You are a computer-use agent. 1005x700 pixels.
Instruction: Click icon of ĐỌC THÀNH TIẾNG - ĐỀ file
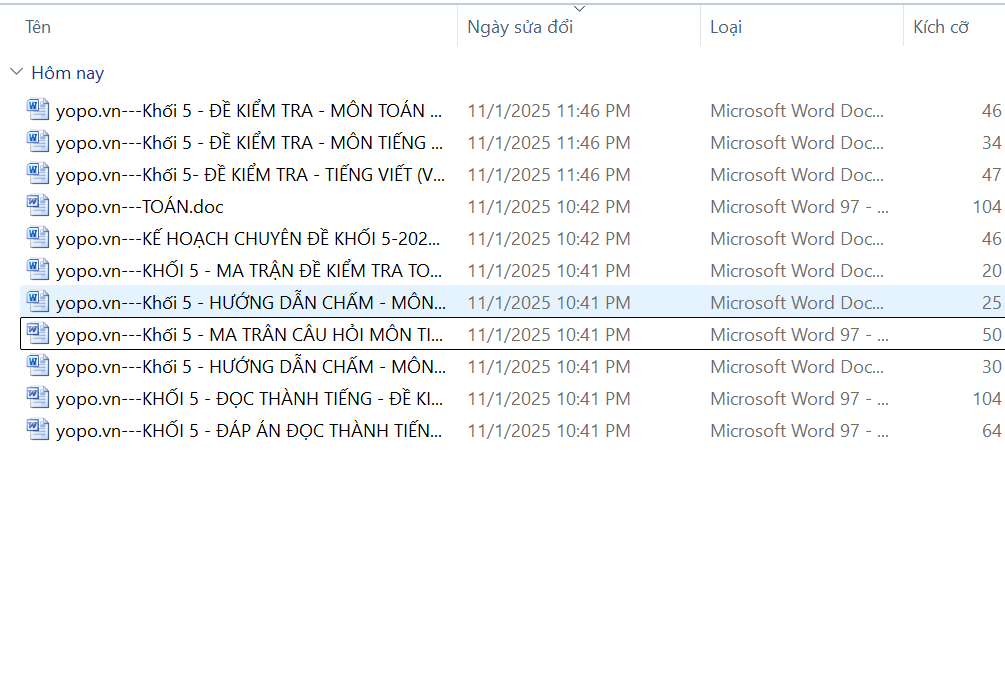(38, 399)
